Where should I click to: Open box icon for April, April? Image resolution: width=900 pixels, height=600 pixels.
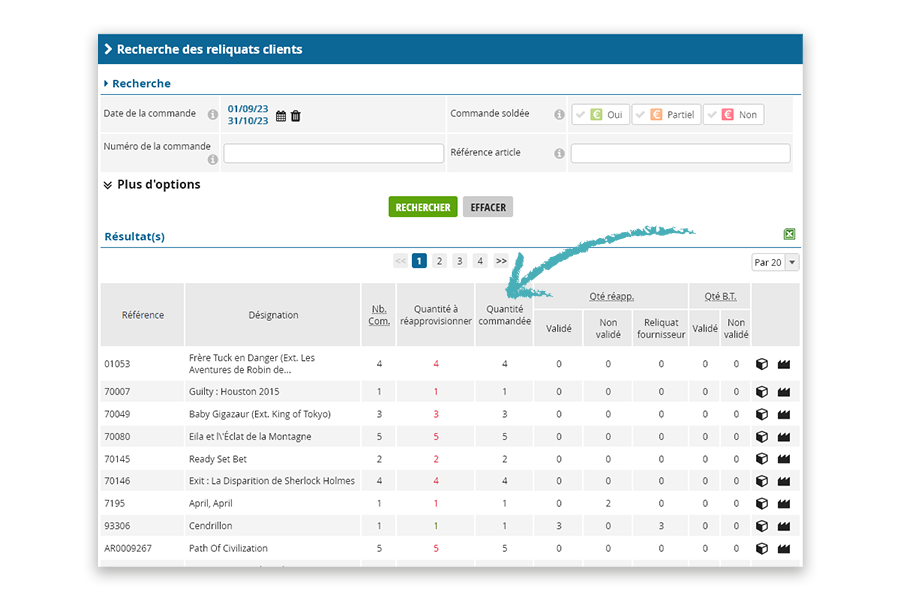click(762, 504)
